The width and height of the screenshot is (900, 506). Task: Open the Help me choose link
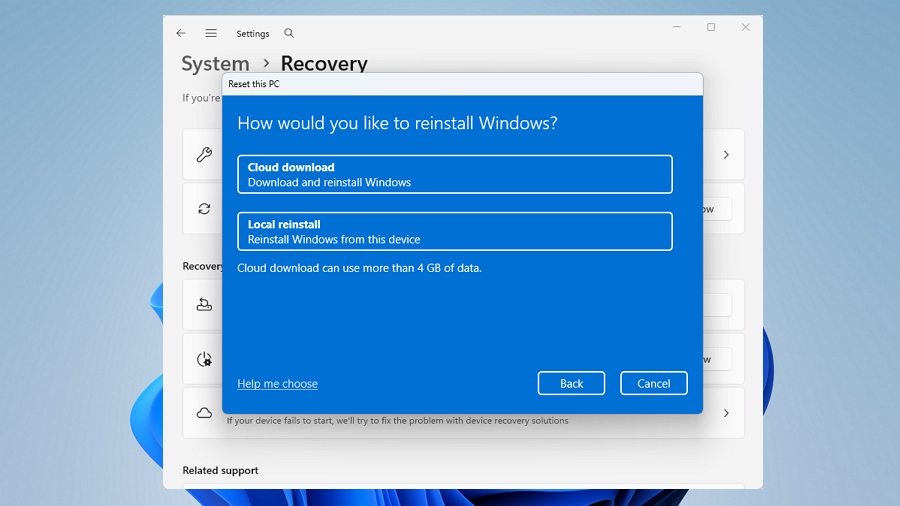(x=277, y=384)
